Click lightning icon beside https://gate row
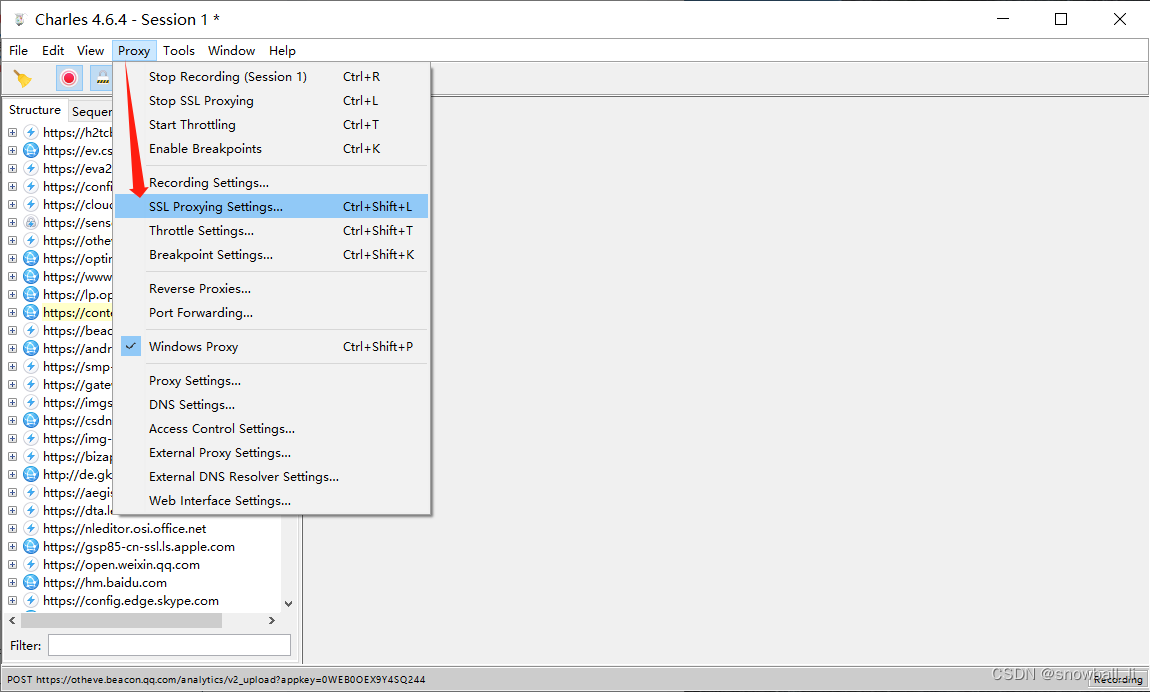This screenshot has height=692, width=1150. click(x=31, y=384)
